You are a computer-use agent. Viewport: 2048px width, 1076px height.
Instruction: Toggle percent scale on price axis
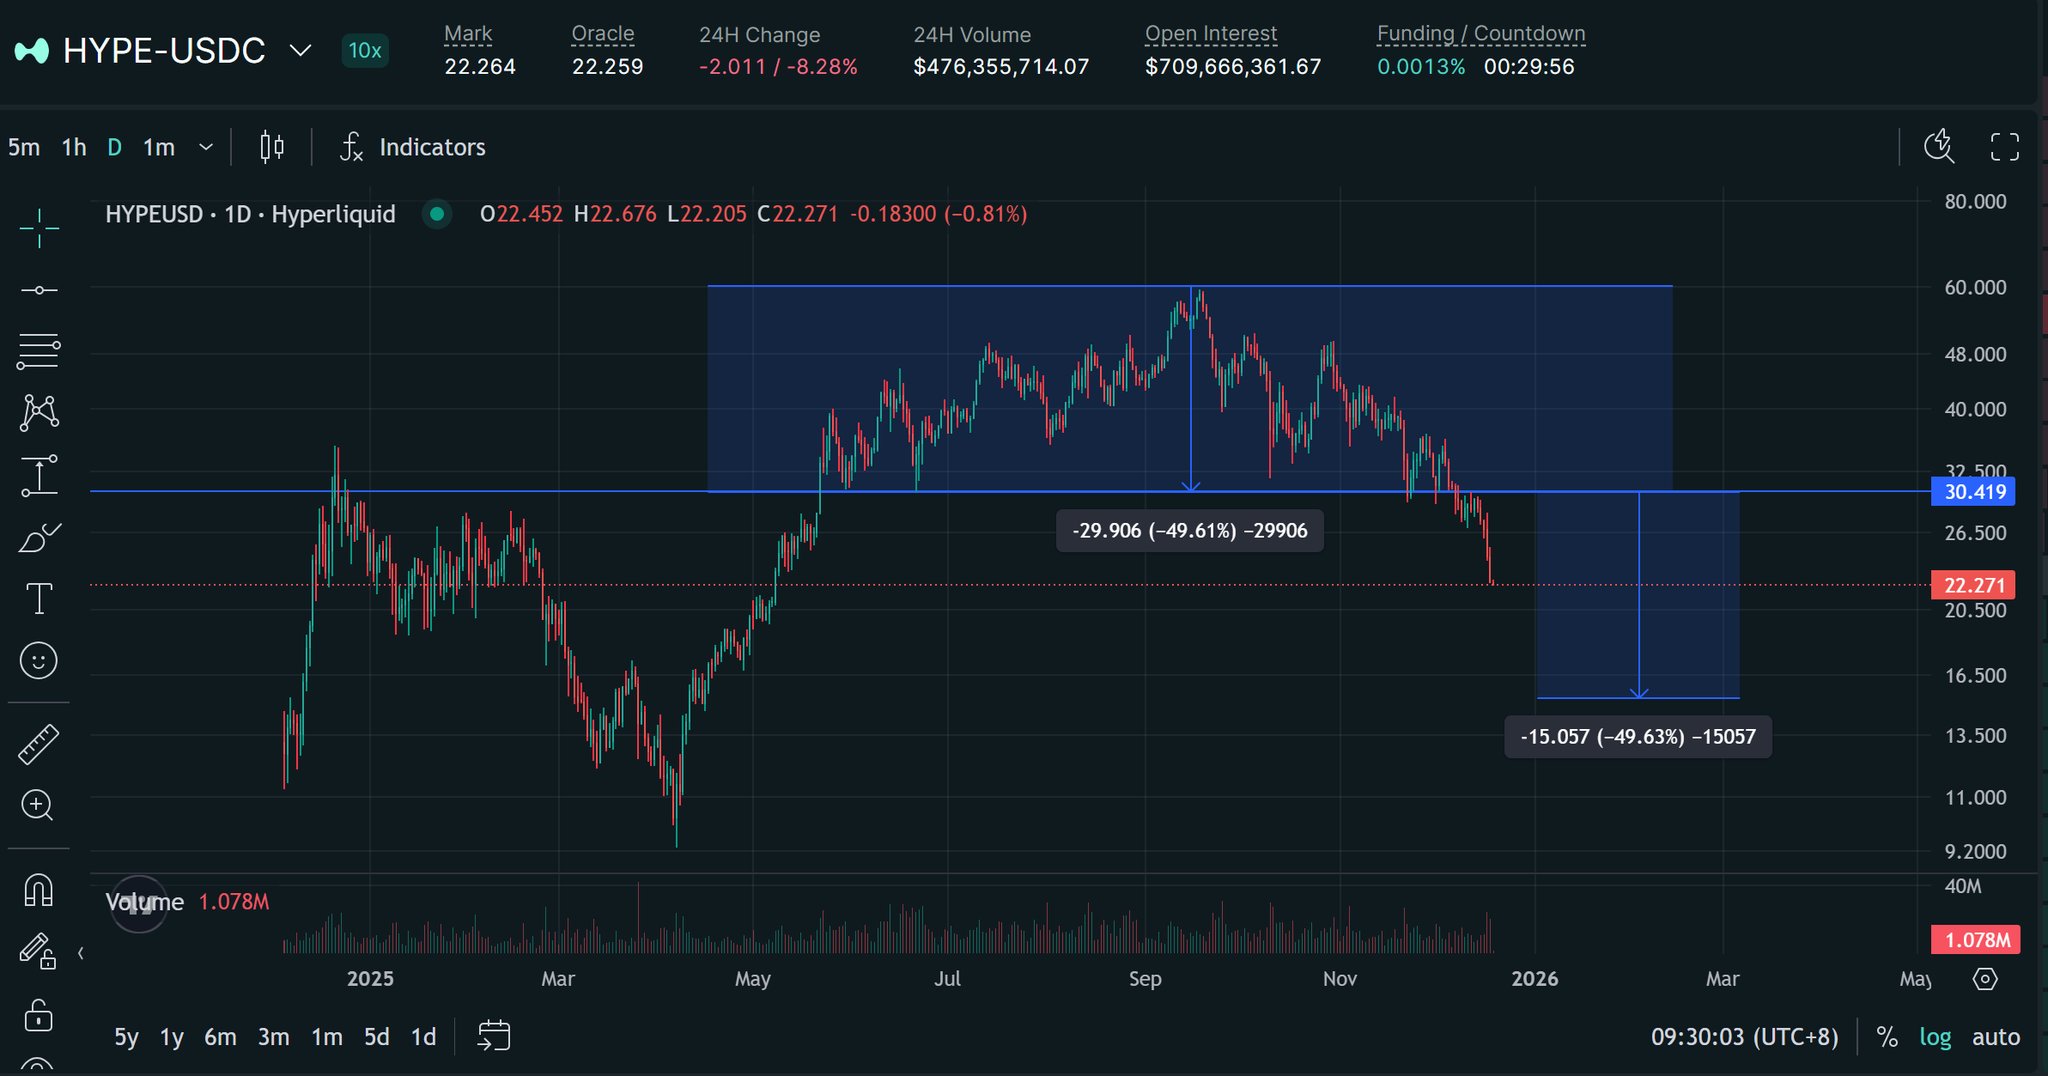(x=1887, y=1037)
